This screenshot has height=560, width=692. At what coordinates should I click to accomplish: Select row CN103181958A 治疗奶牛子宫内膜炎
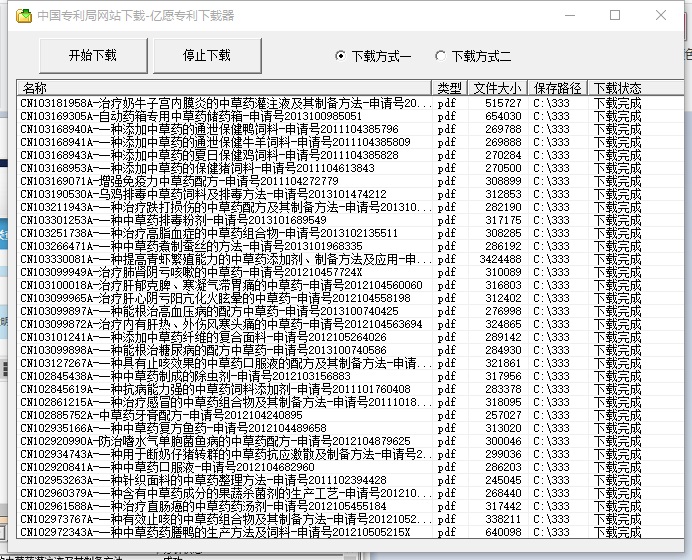coord(350,103)
